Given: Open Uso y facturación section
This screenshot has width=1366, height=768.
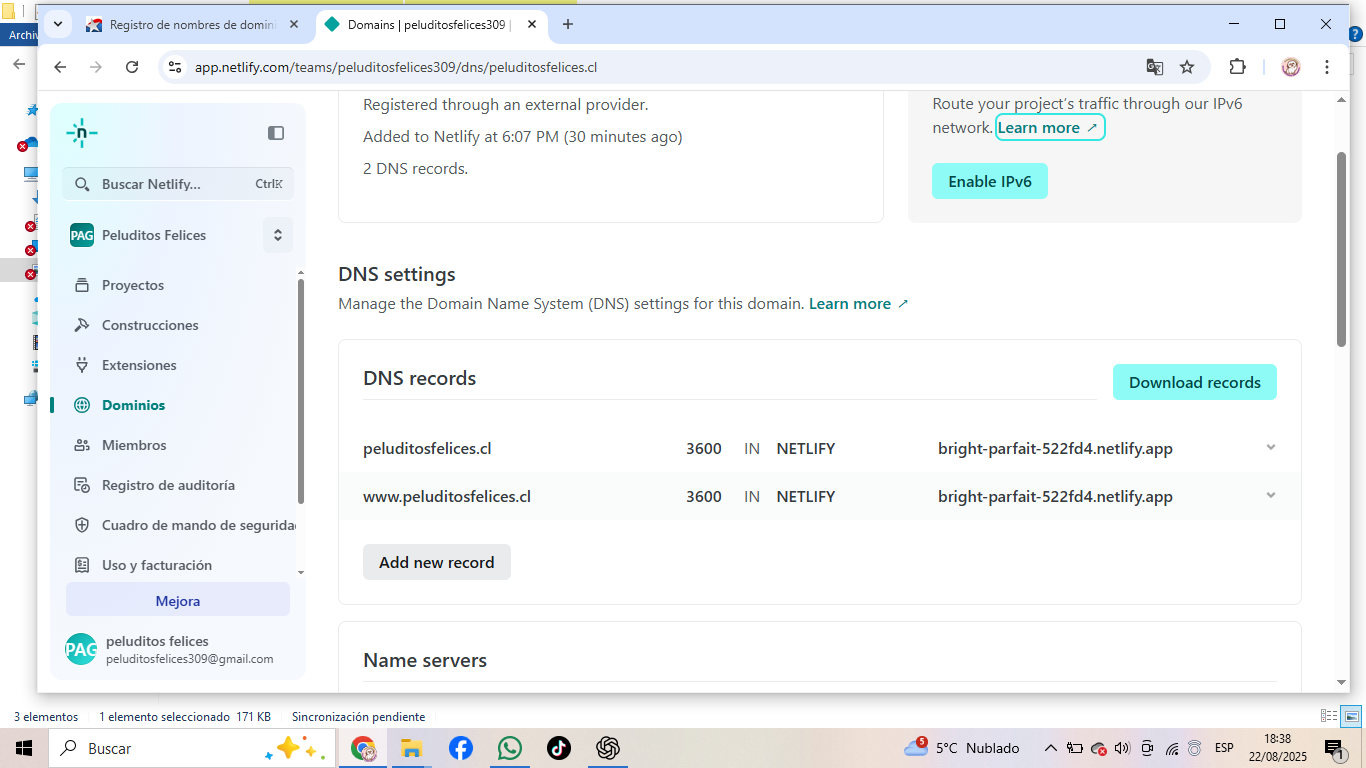Looking at the screenshot, I should pos(157,565).
